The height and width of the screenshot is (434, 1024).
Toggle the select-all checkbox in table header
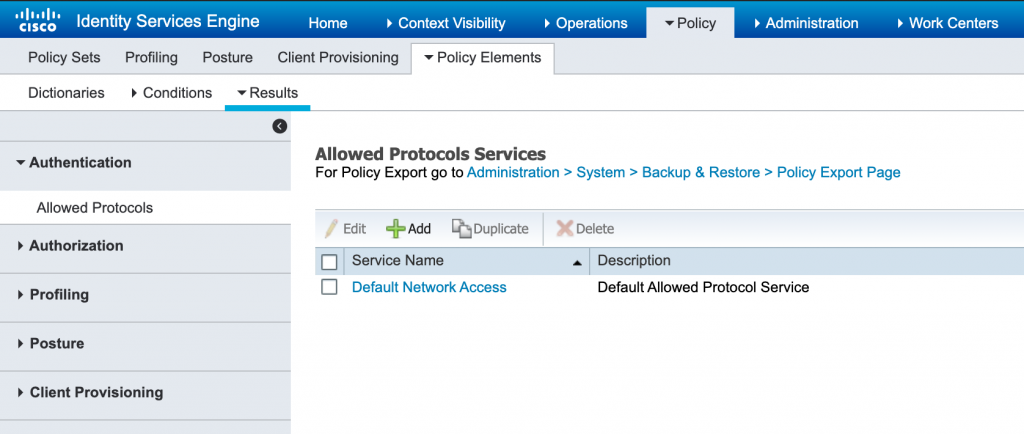tap(329, 262)
